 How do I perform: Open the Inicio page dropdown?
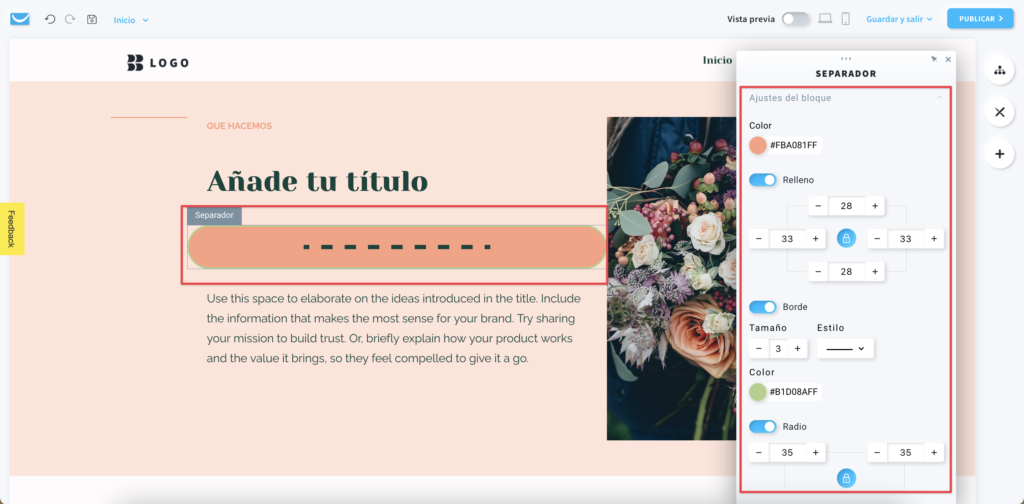click(x=131, y=20)
